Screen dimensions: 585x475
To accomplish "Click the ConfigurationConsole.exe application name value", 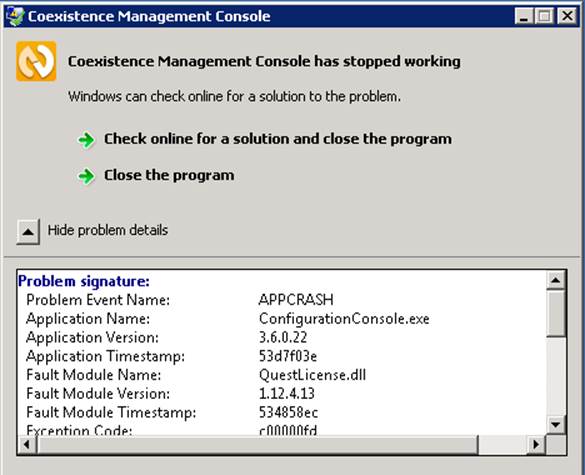I will [x=344, y=319].
